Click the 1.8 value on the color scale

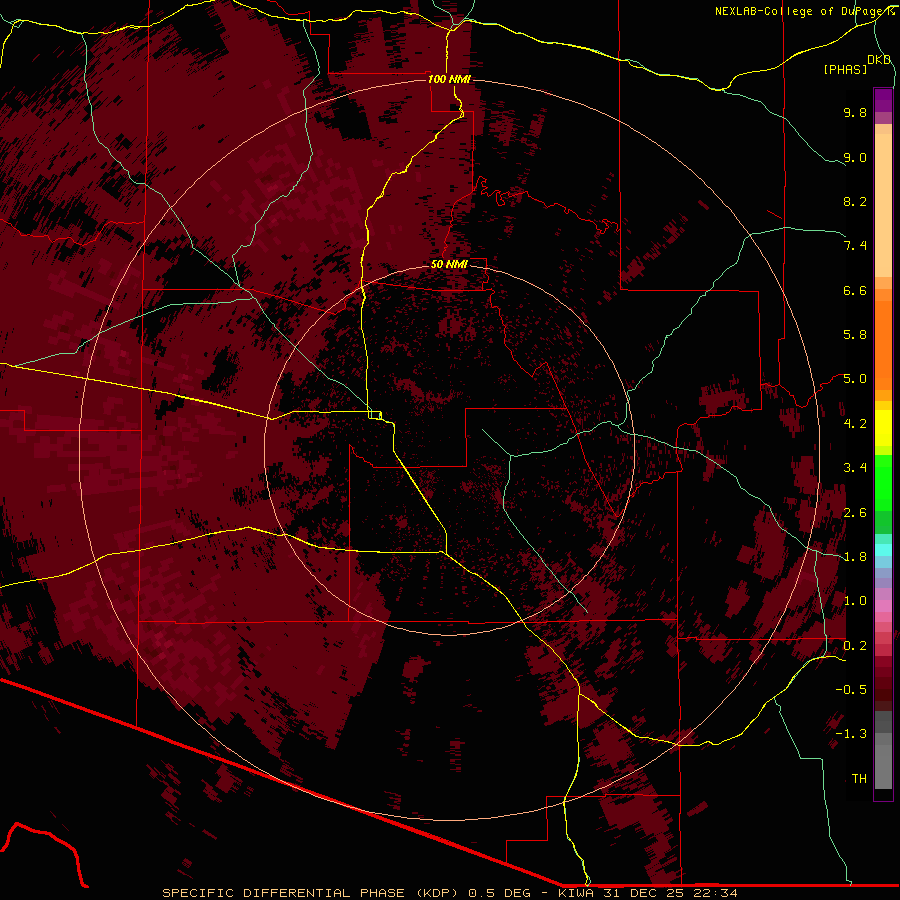[855, 557]
